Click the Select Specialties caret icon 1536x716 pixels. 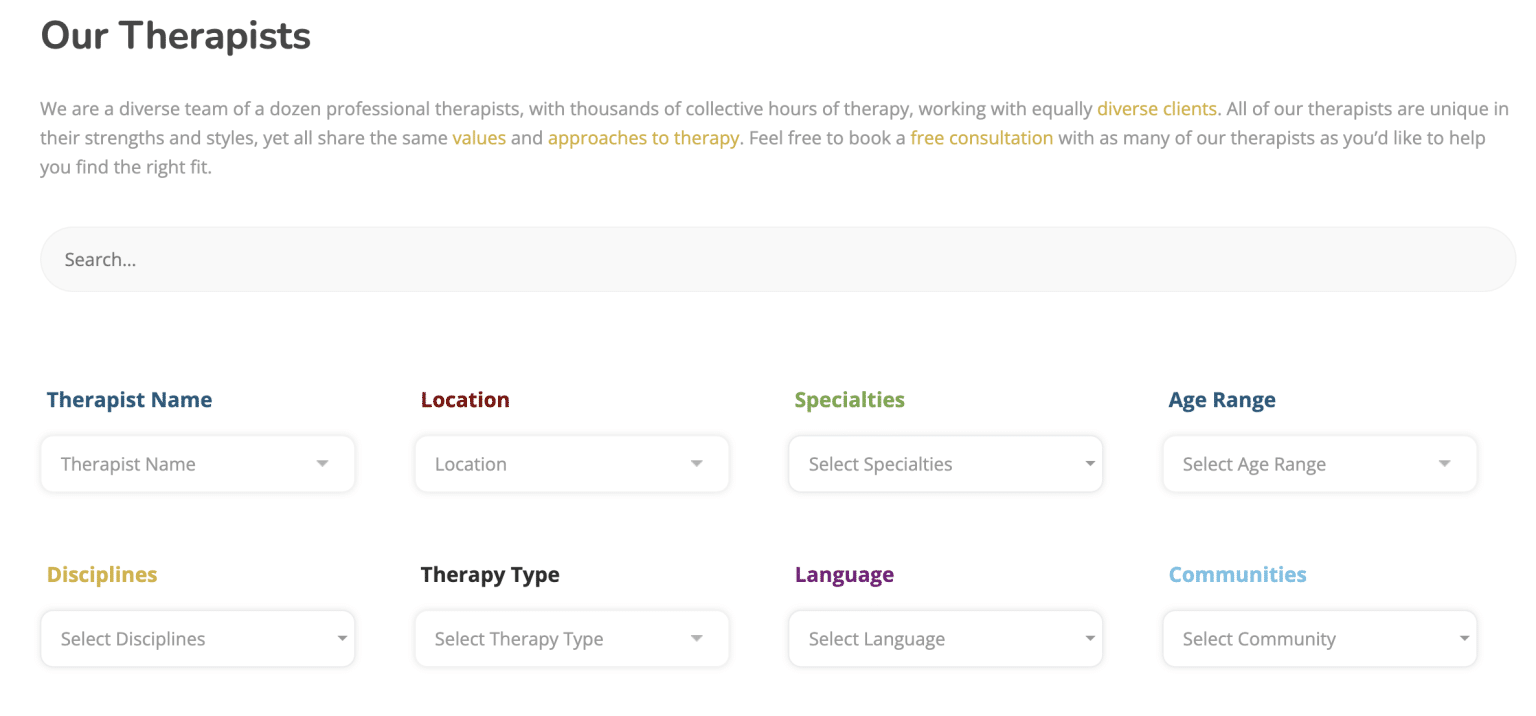(1090, 464)
